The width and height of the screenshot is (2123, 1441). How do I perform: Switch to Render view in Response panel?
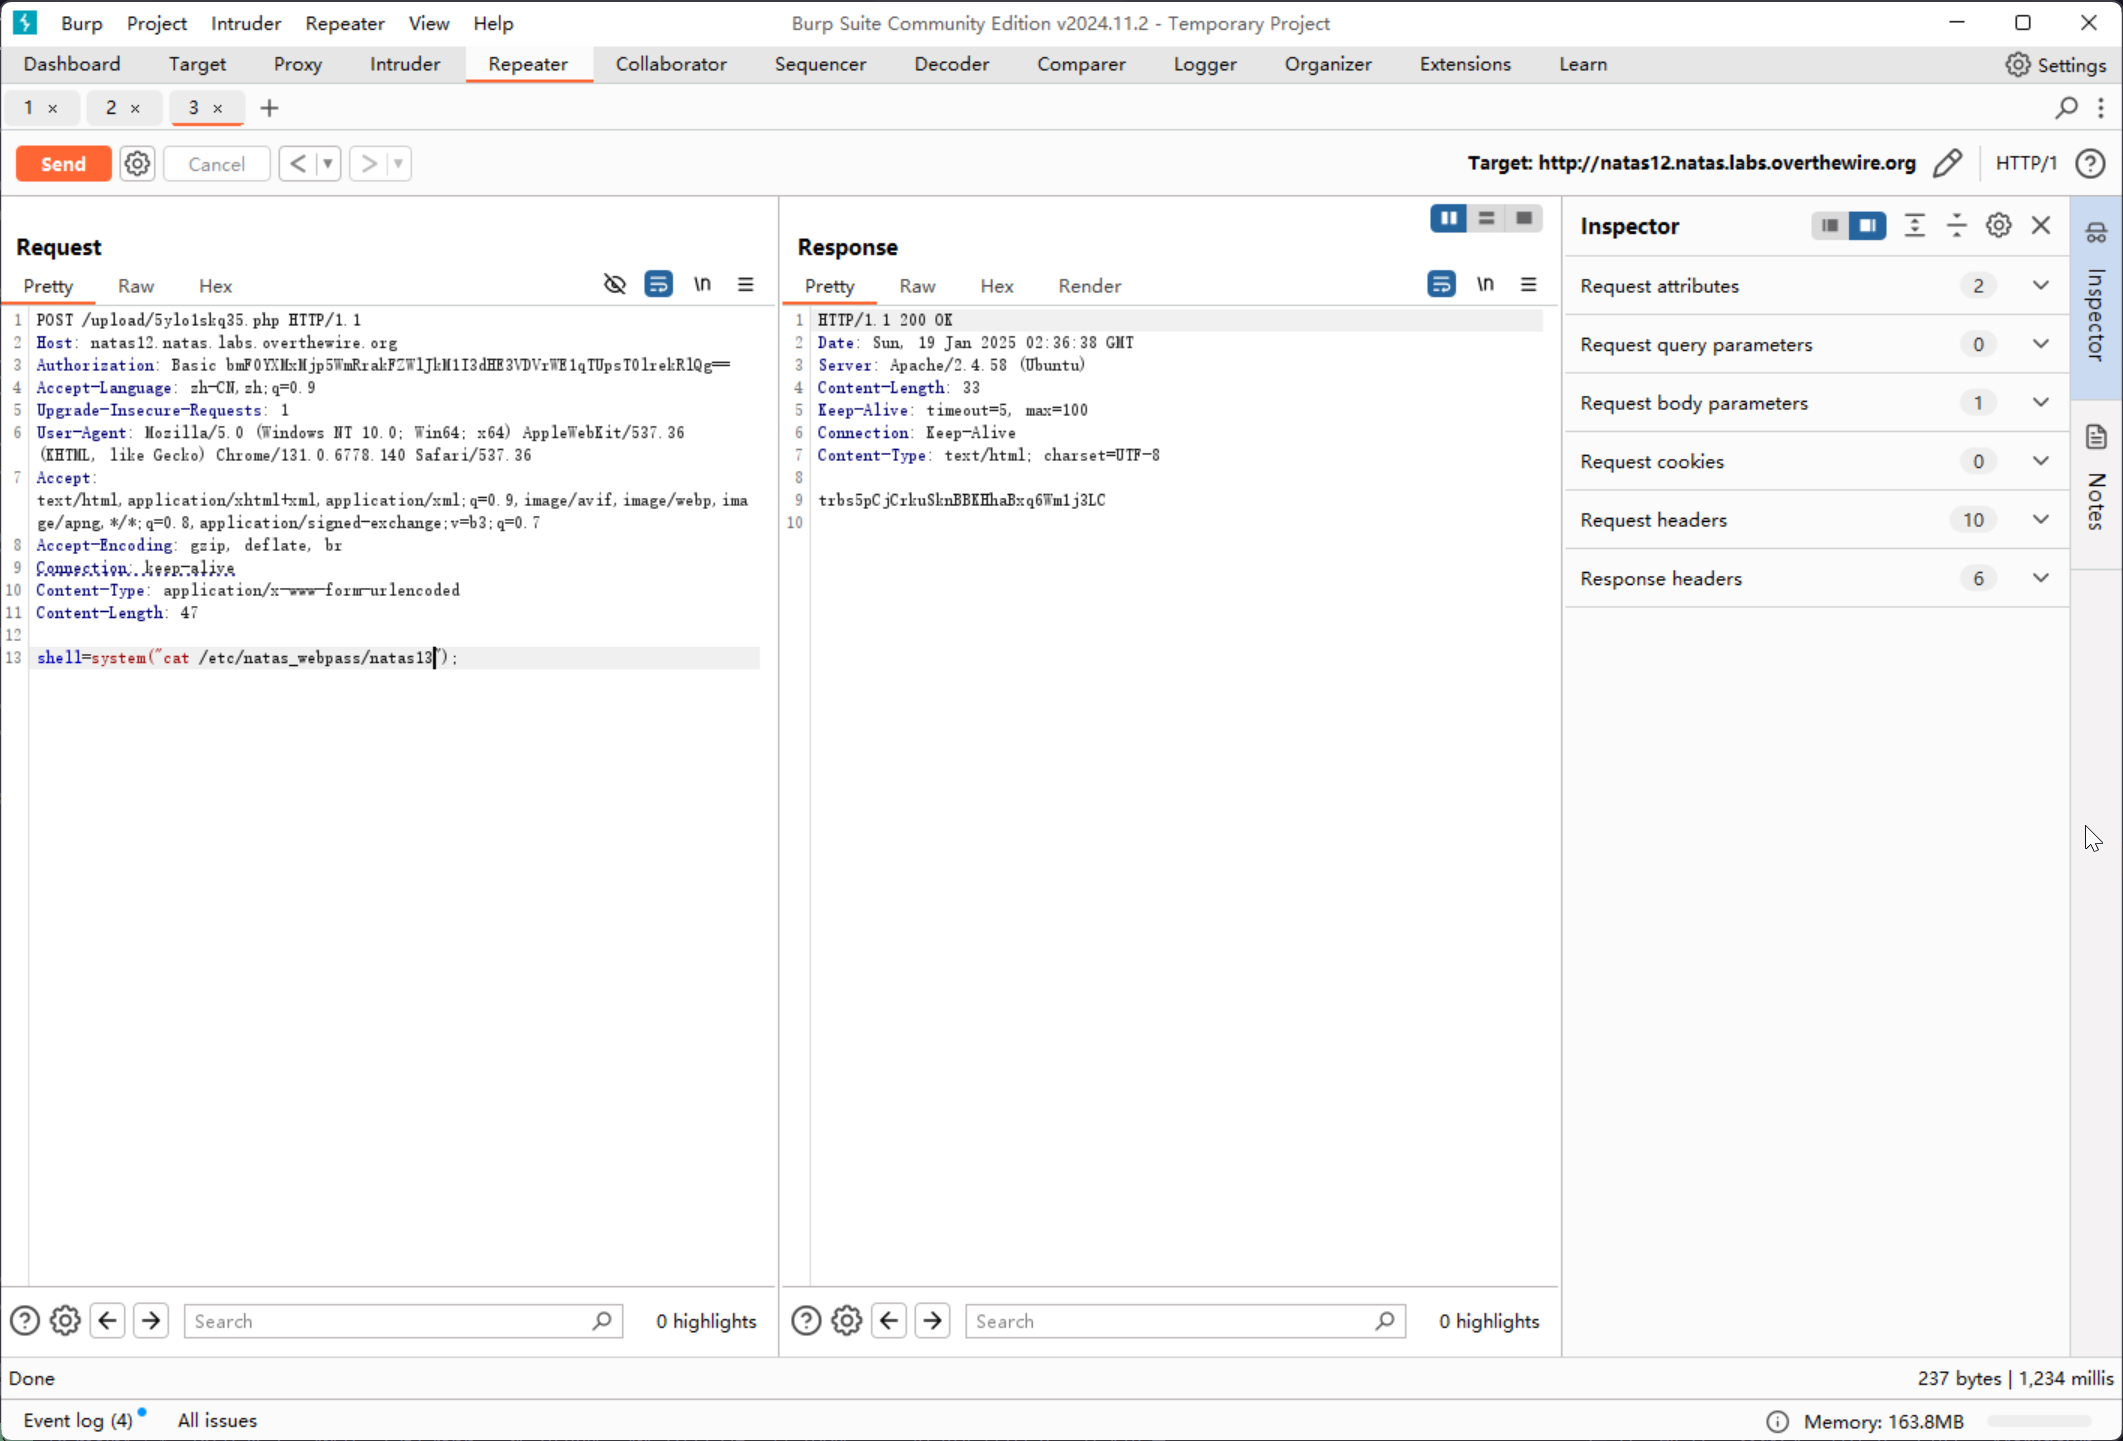click(x=1087, y=285)
